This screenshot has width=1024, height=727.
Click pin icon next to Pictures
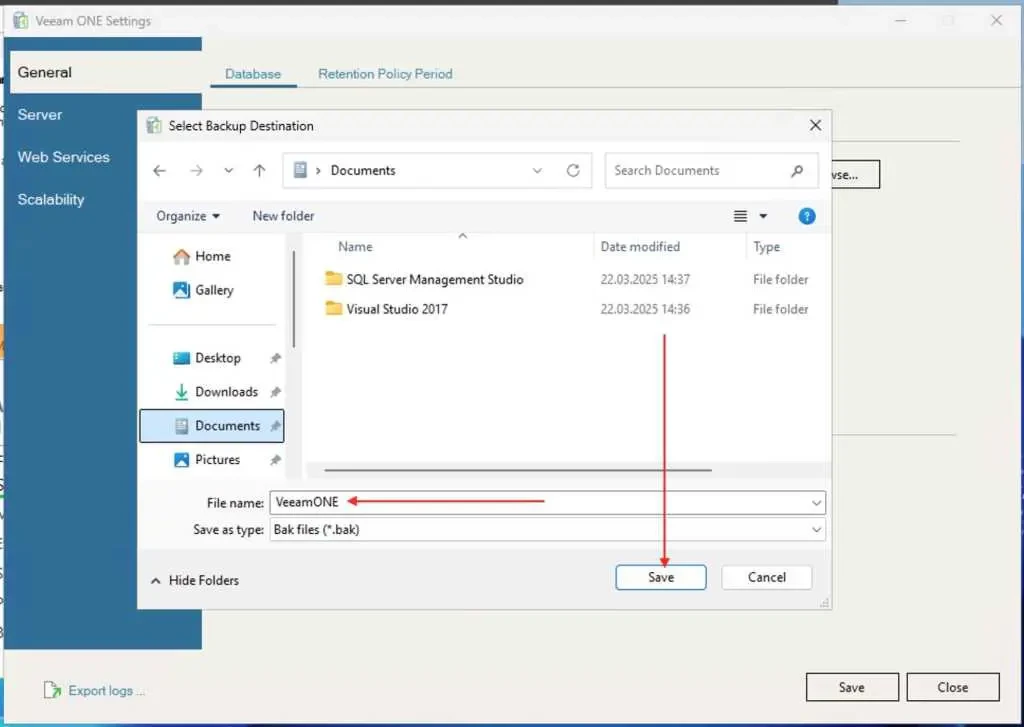pyautogui.click(x=276, y=460)
